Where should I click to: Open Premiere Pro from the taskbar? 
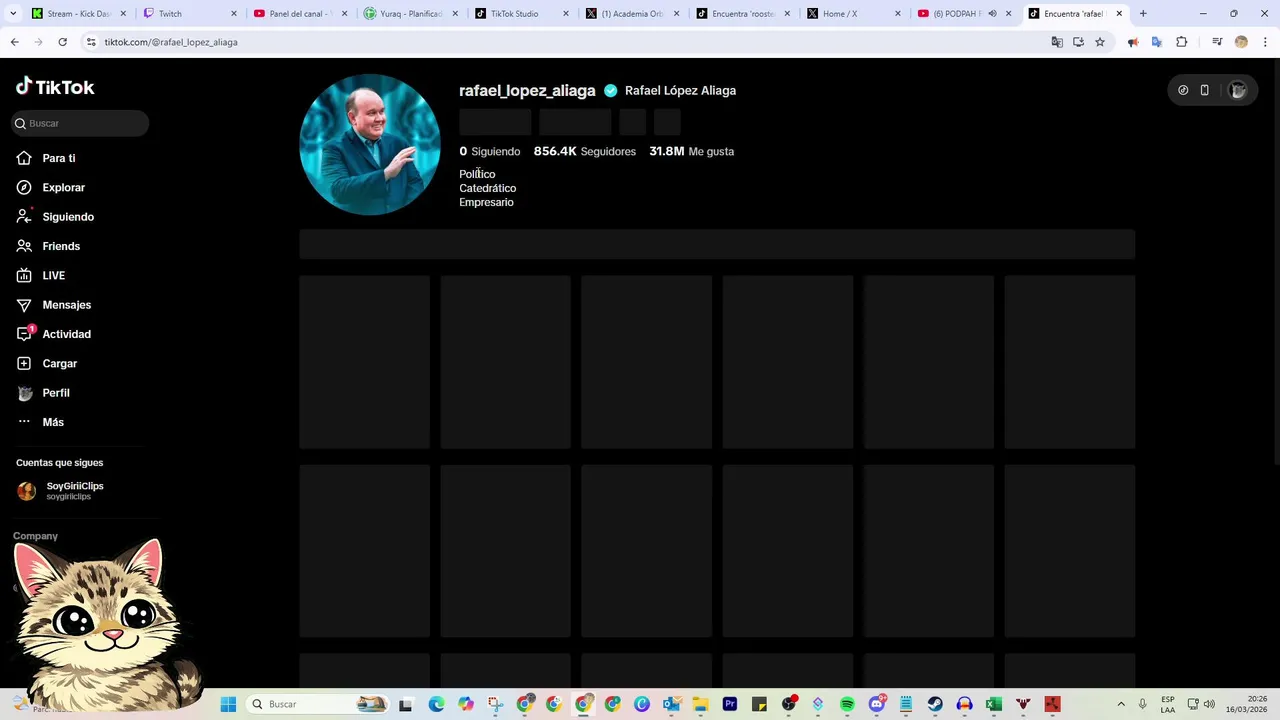(730, 704)
